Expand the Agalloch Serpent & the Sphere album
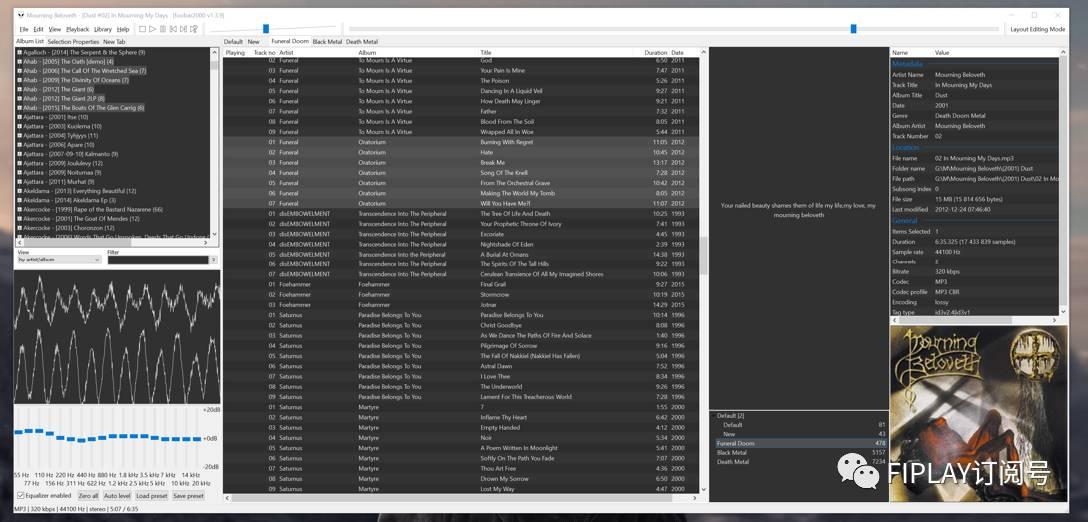1088x522 pixels. coord(20,52)
